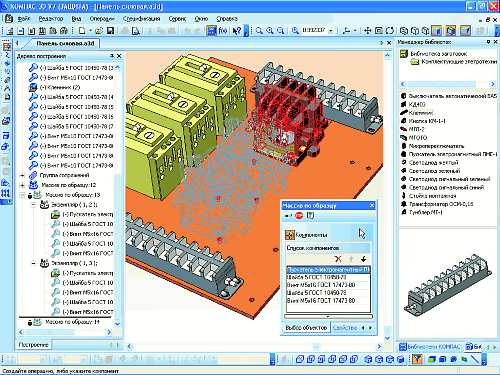
Task: Select Кнопка КМ-1-1 in library list
Action: coord(427,121)
